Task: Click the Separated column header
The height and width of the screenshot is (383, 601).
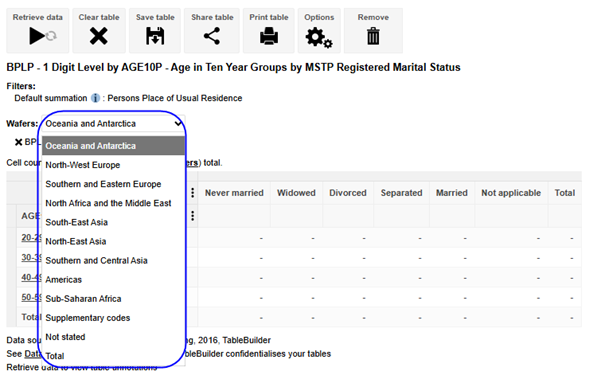Action: tap(401, 193)
